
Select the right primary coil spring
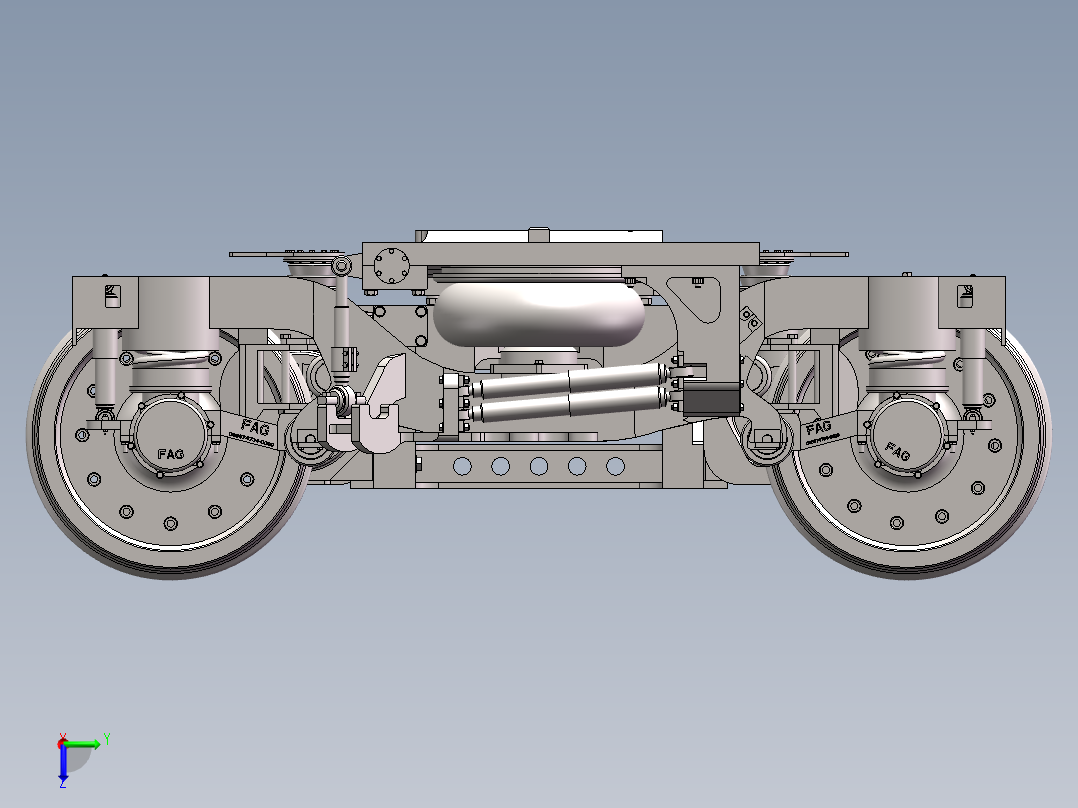pos(910,359)
